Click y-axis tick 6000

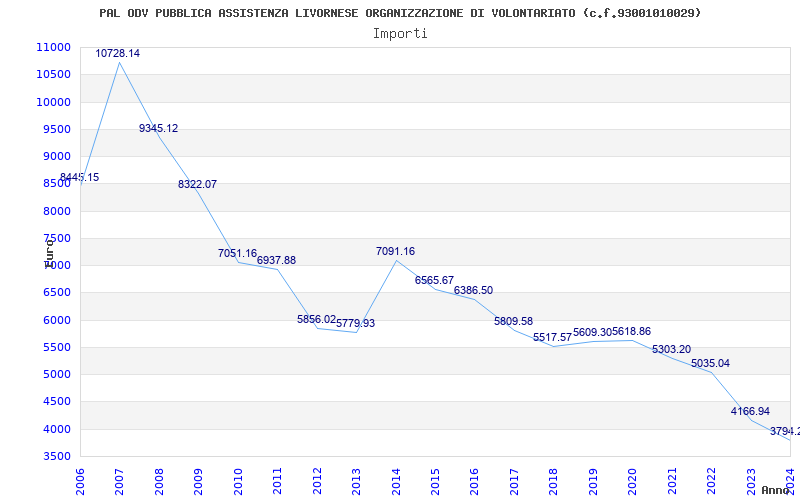tap(56, 320)
